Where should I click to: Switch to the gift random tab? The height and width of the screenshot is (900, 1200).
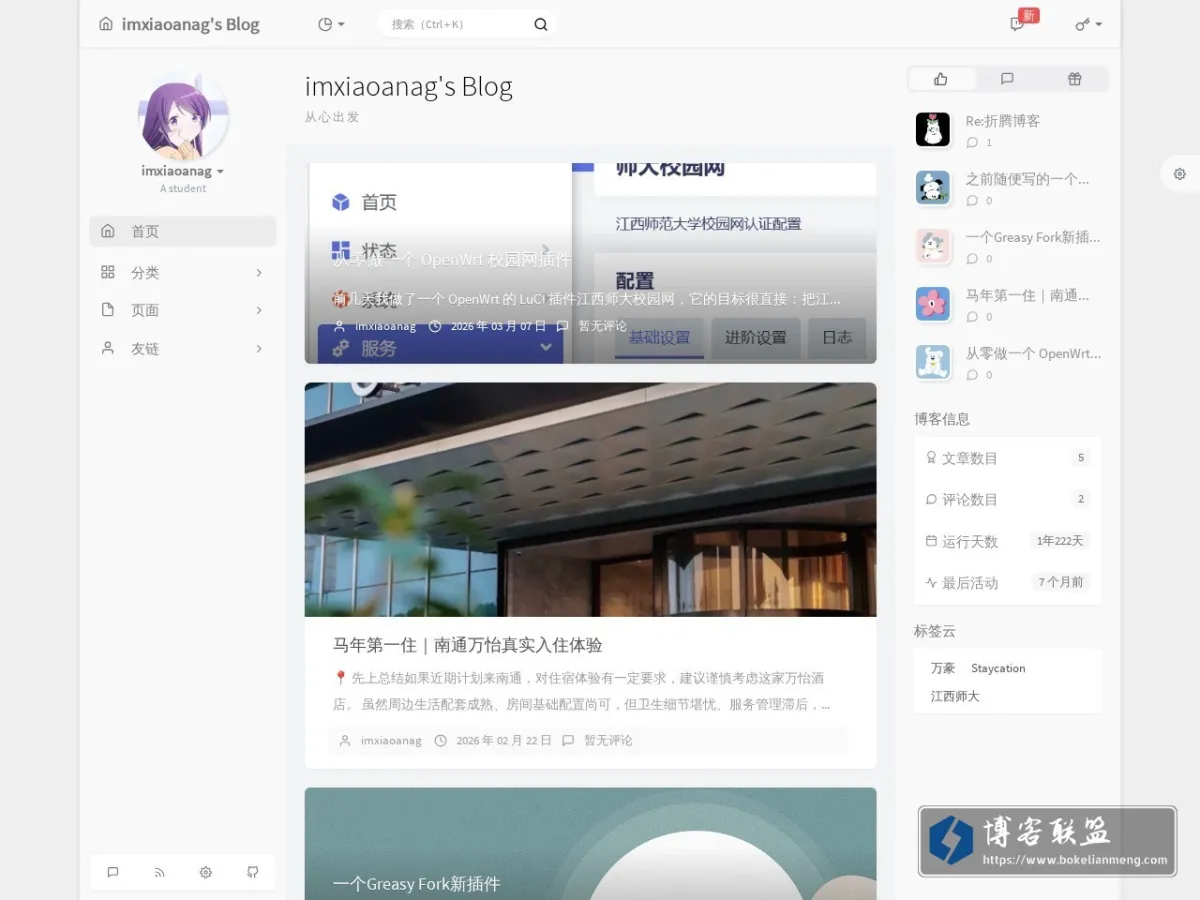pyautogui.click(x=1074, y=79)
